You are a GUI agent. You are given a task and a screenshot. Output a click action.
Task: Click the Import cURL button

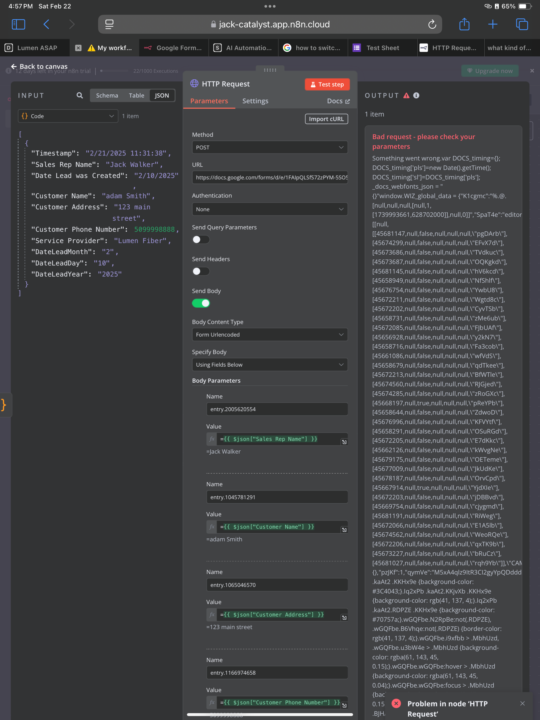(x=326, y=119)
